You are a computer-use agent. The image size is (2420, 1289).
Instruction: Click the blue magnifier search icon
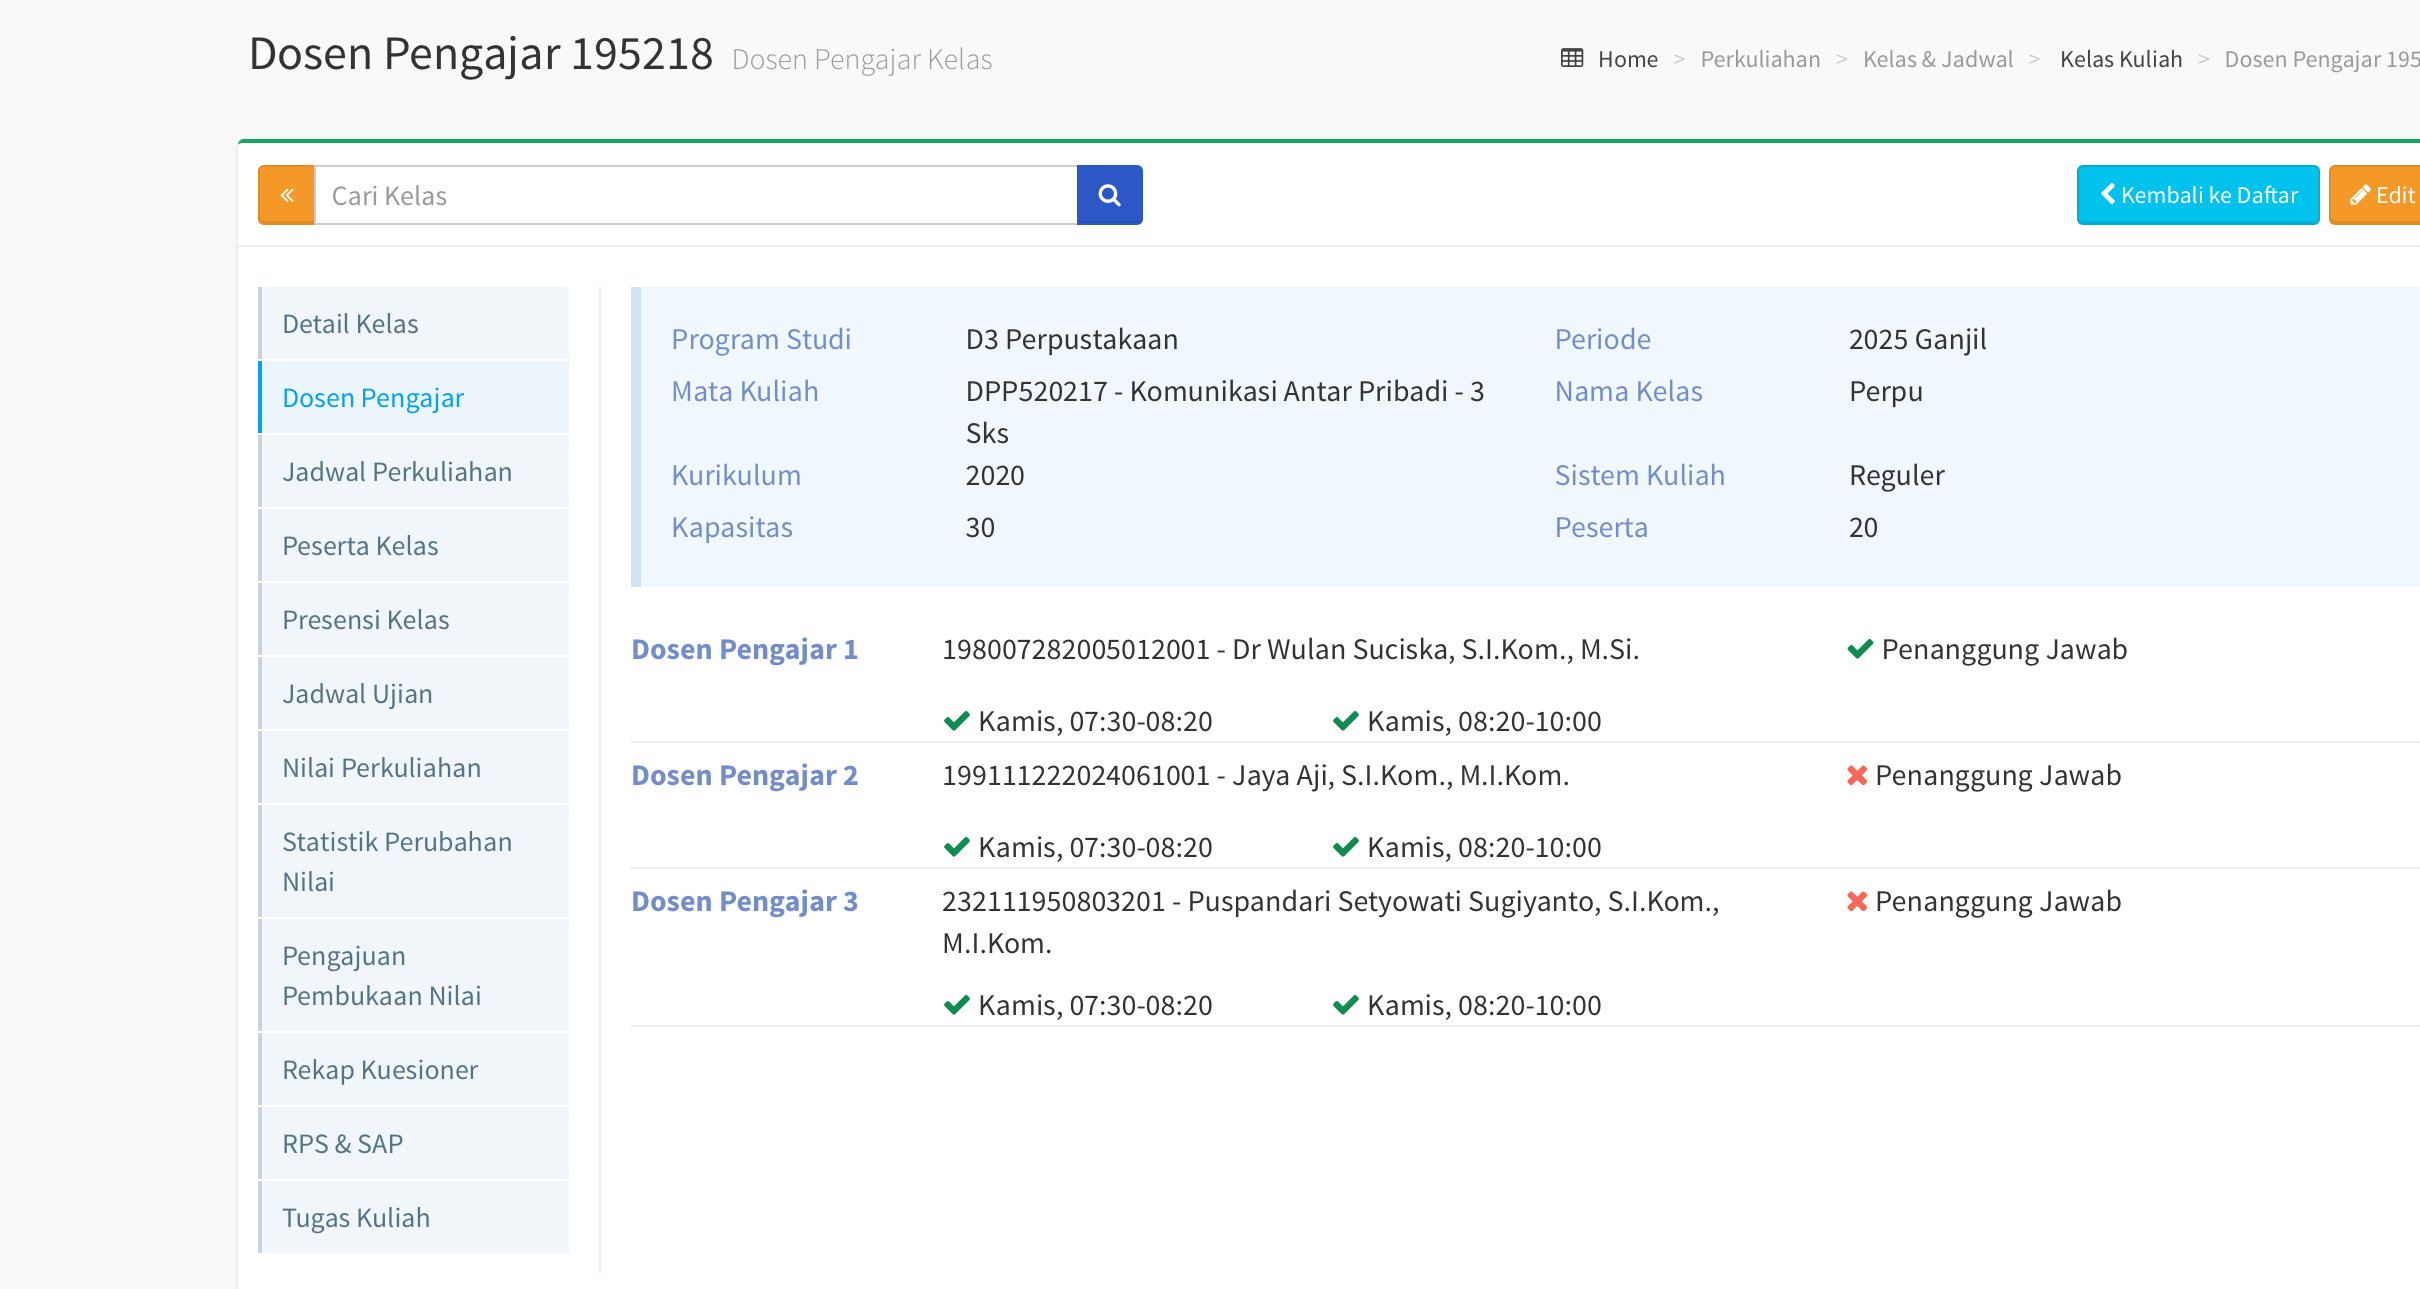click(1109, 195)
